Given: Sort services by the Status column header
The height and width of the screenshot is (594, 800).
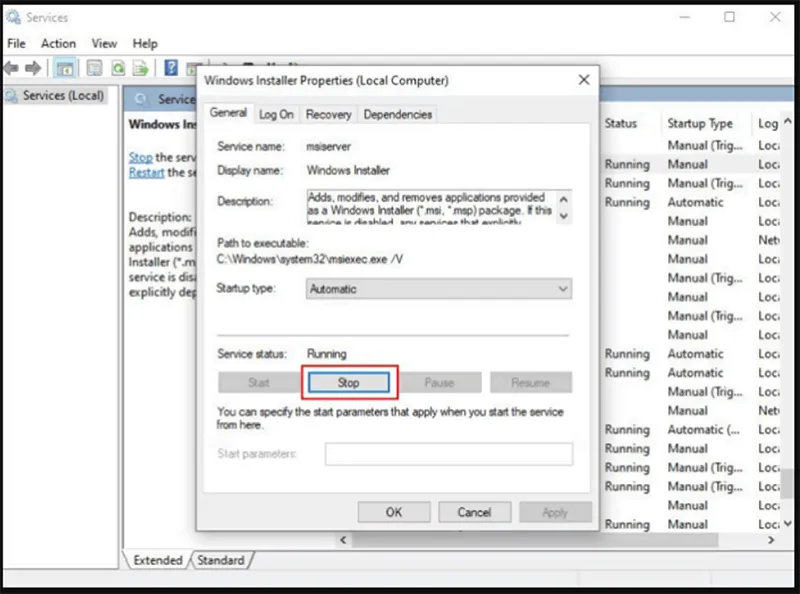Looking at the screenshot, I should click(620, 123).
